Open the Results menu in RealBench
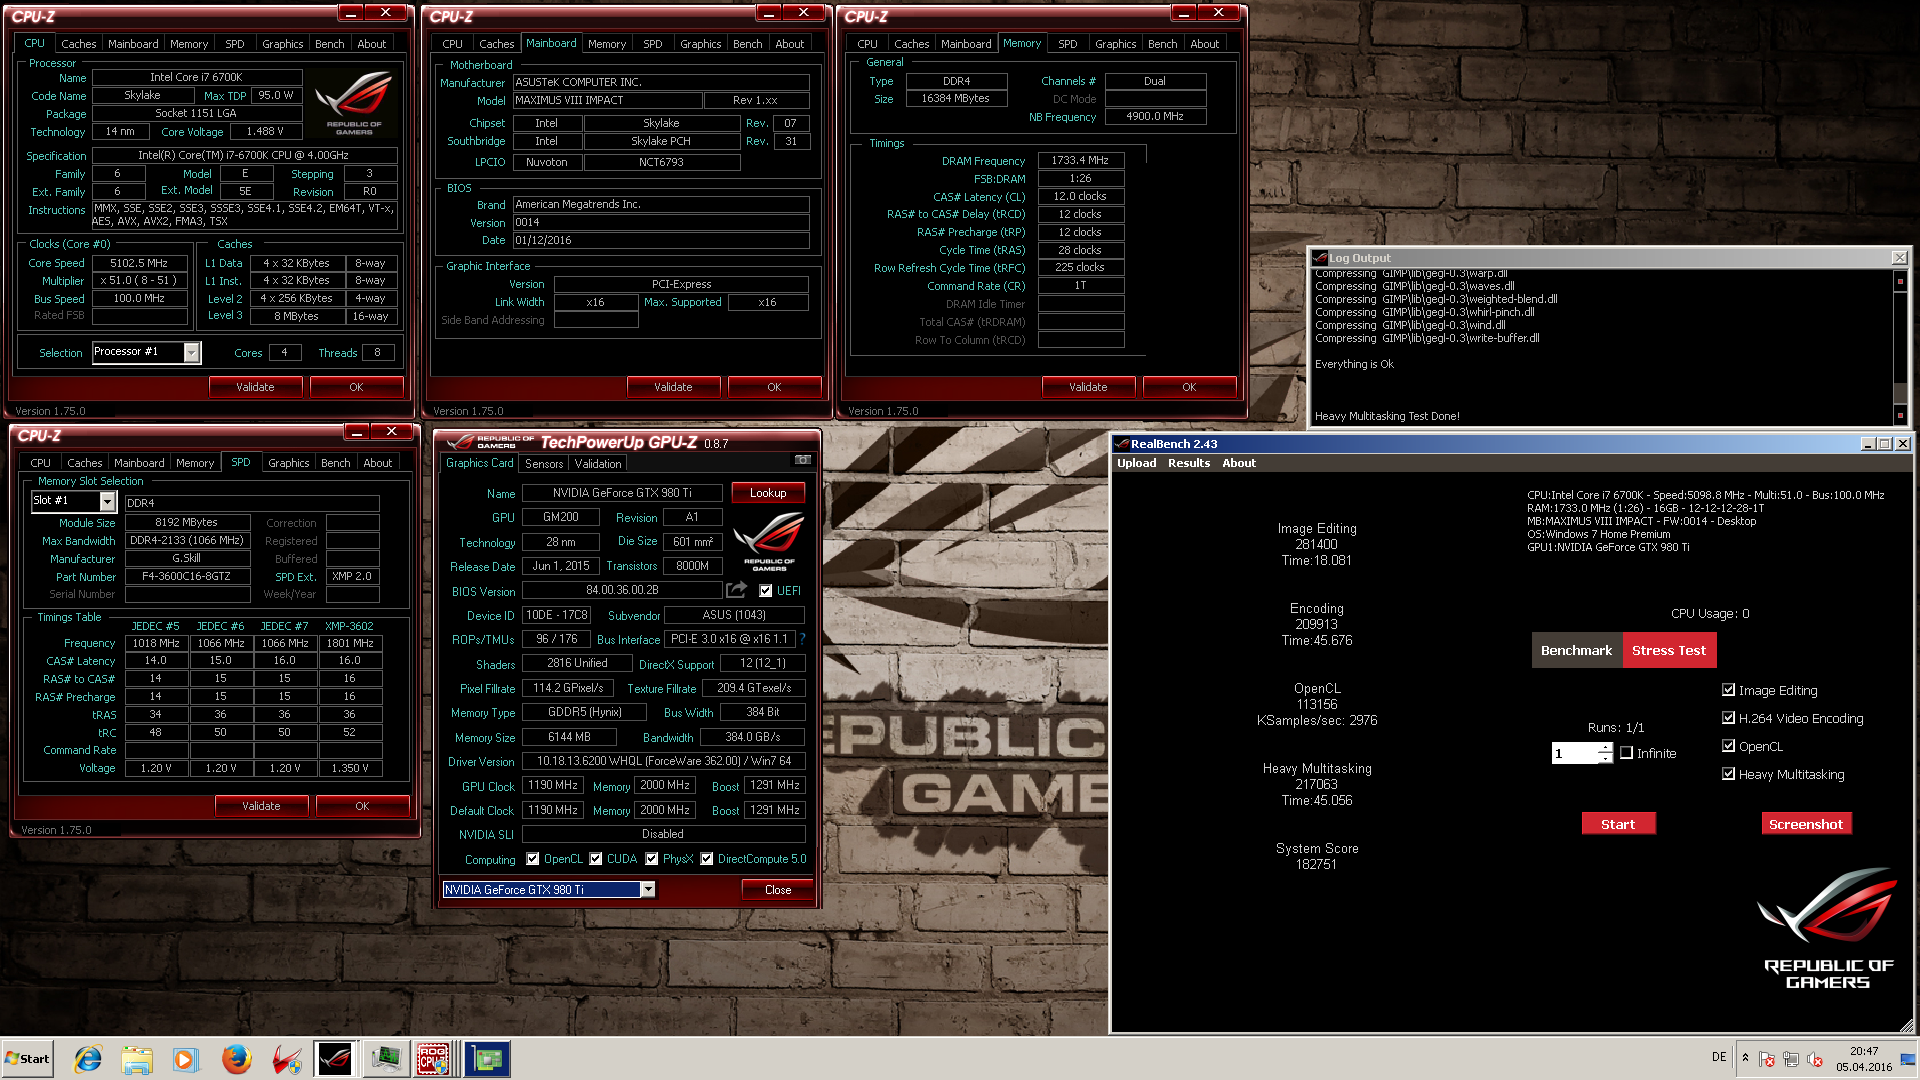Screen dimensions: 1920x1080 coord(1189,463)
